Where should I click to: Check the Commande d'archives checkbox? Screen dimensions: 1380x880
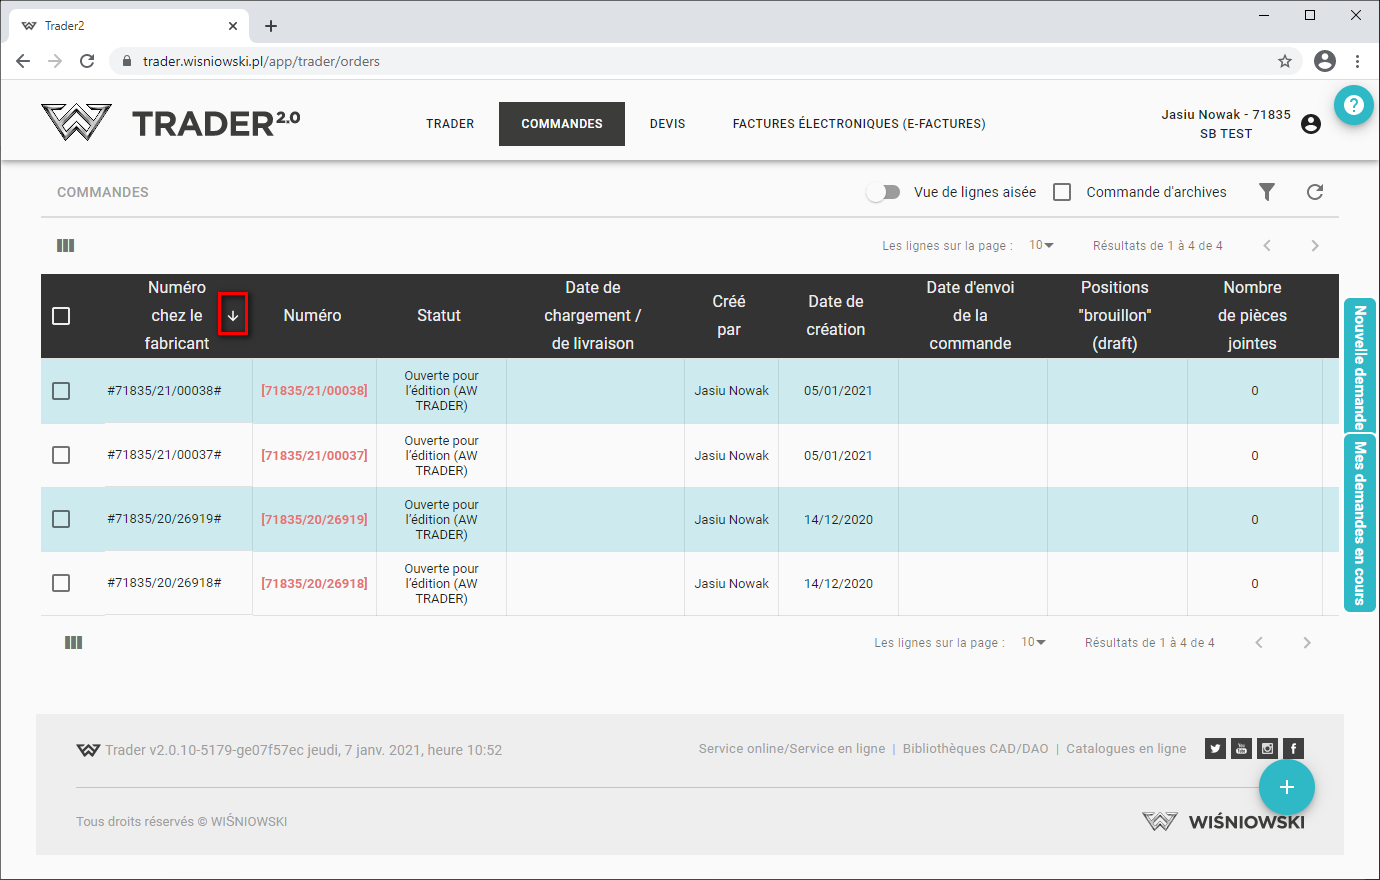coord(1062,192)
